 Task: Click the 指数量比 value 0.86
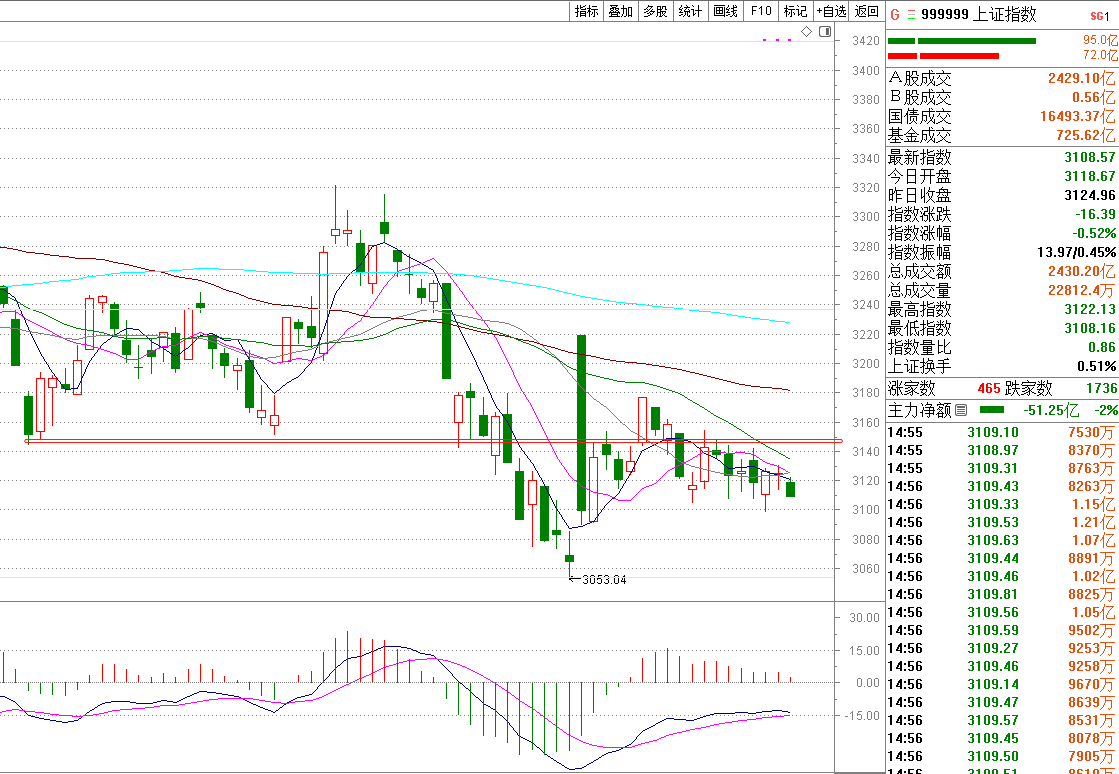point(1102,347)
